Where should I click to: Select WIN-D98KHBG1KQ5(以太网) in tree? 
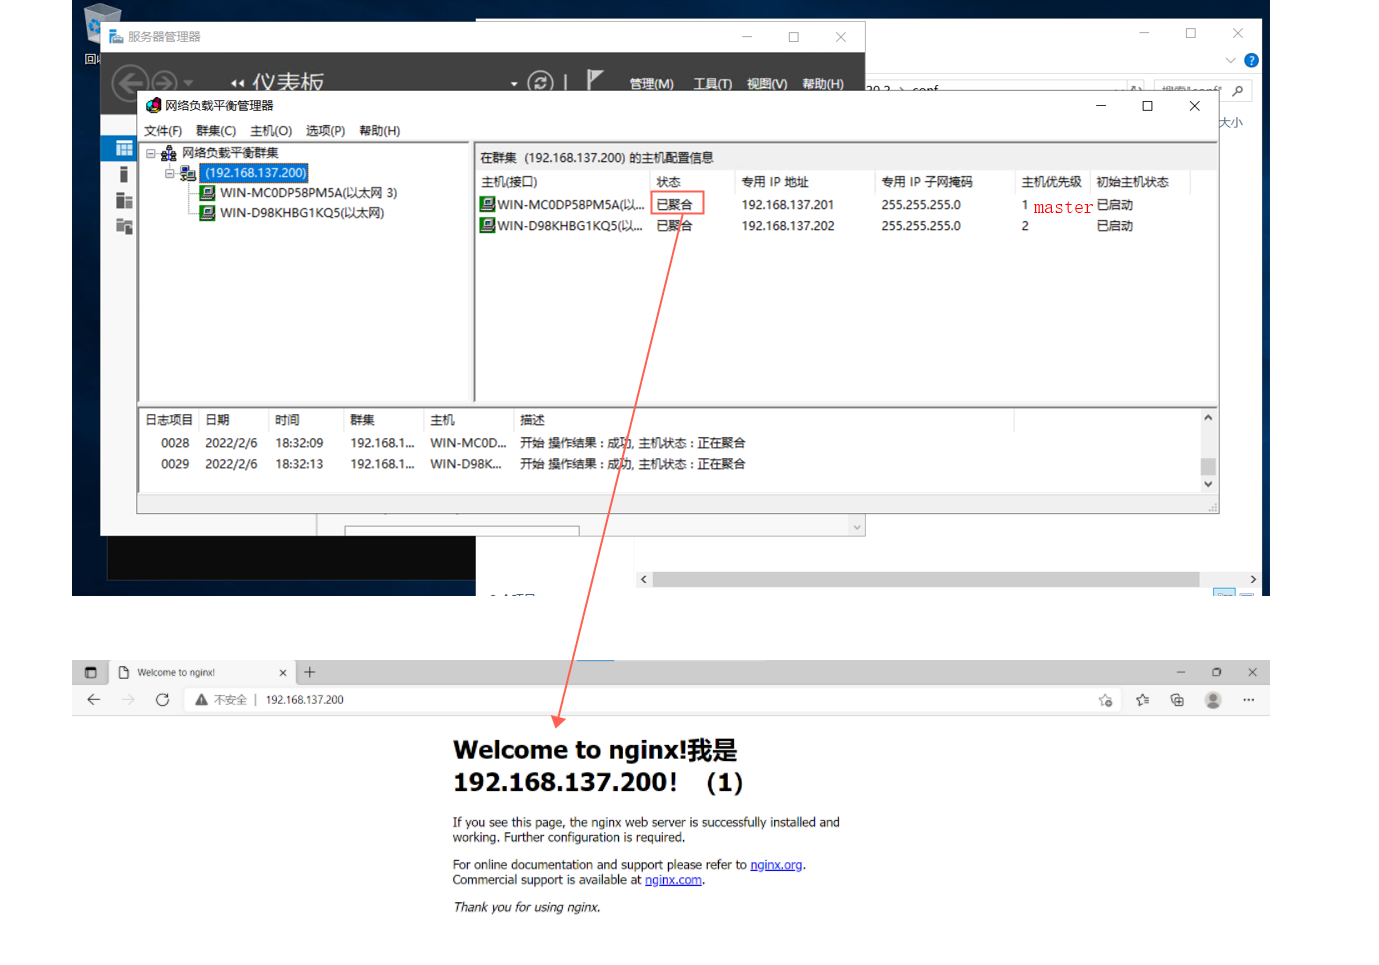coord(302,213)
